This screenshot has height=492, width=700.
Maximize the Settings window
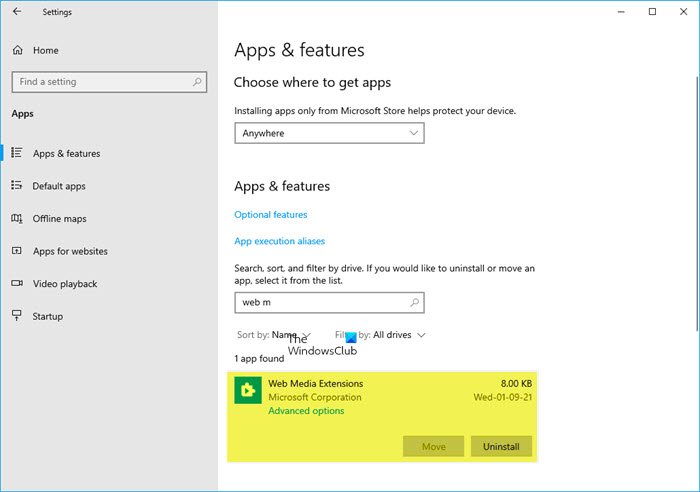click(x=652, y=12)
